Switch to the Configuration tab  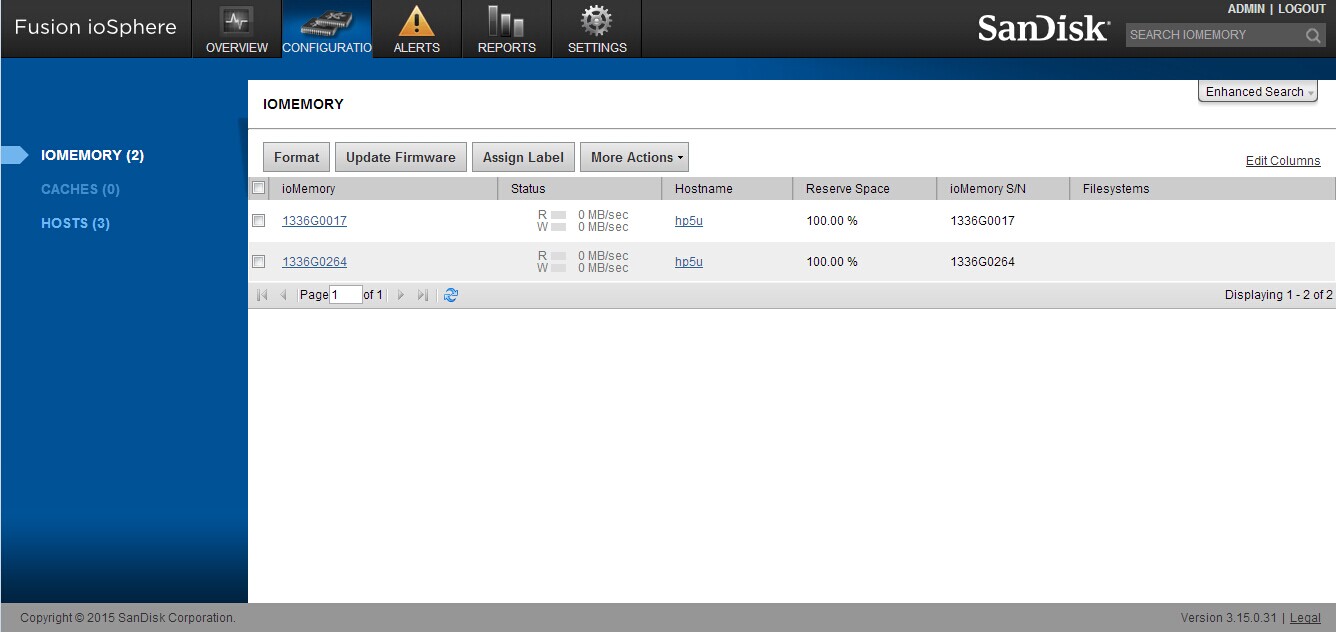[x=327, y=29]
